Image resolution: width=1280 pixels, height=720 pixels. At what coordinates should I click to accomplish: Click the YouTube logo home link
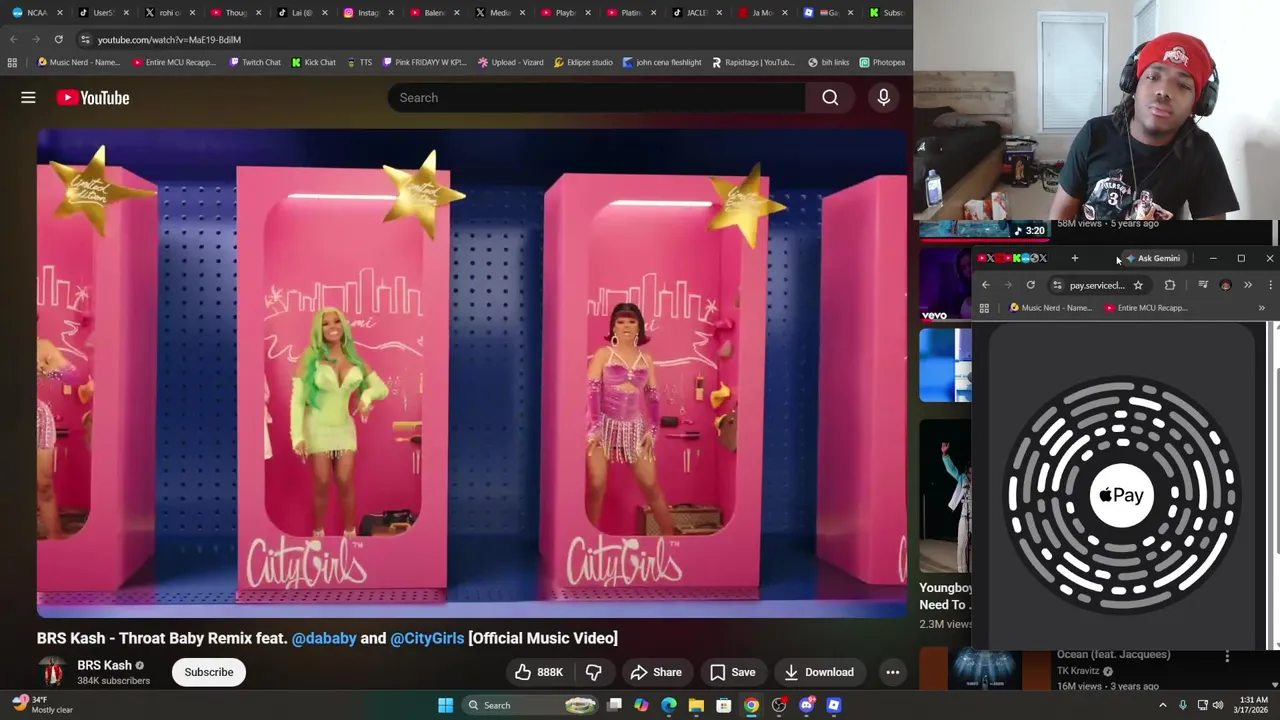coord(93,97)
